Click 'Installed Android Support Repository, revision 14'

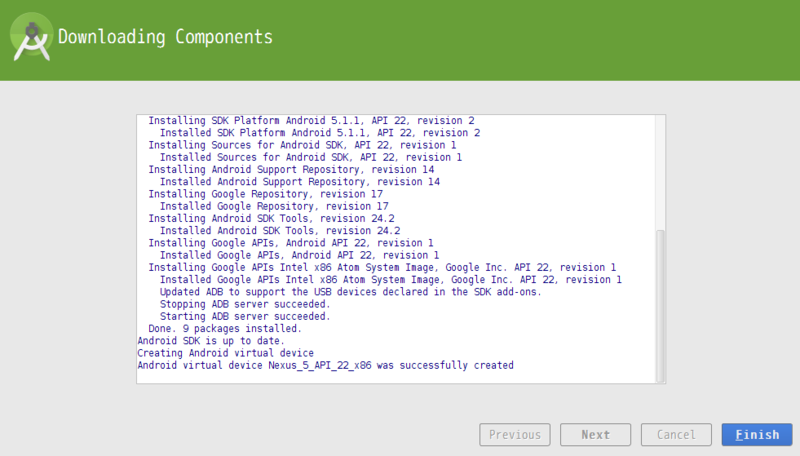pos(299,182)
